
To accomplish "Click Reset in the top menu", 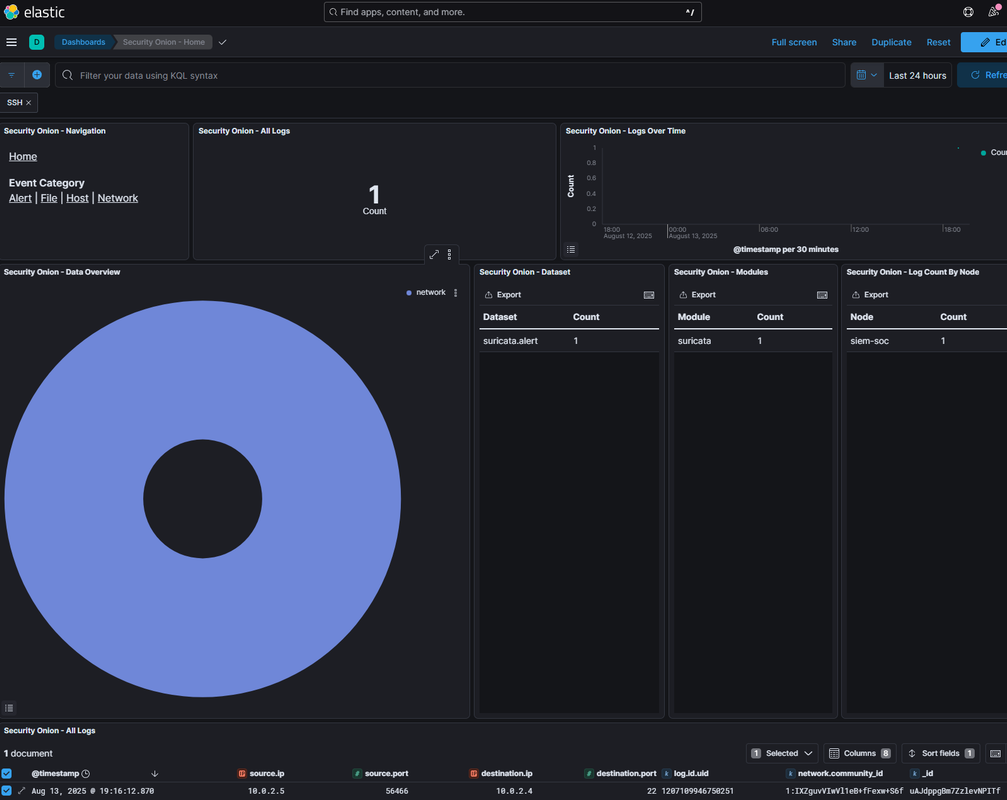I will [938, 42].
